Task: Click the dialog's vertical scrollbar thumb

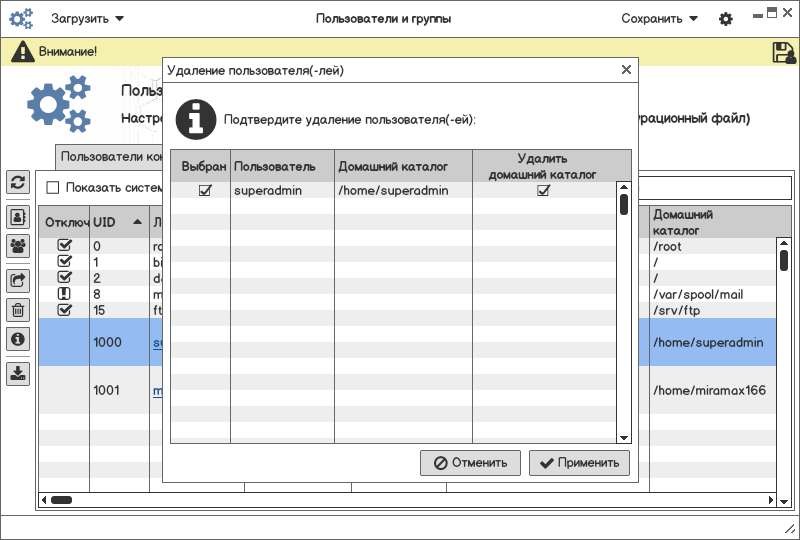Action: (x=624, y=204)
